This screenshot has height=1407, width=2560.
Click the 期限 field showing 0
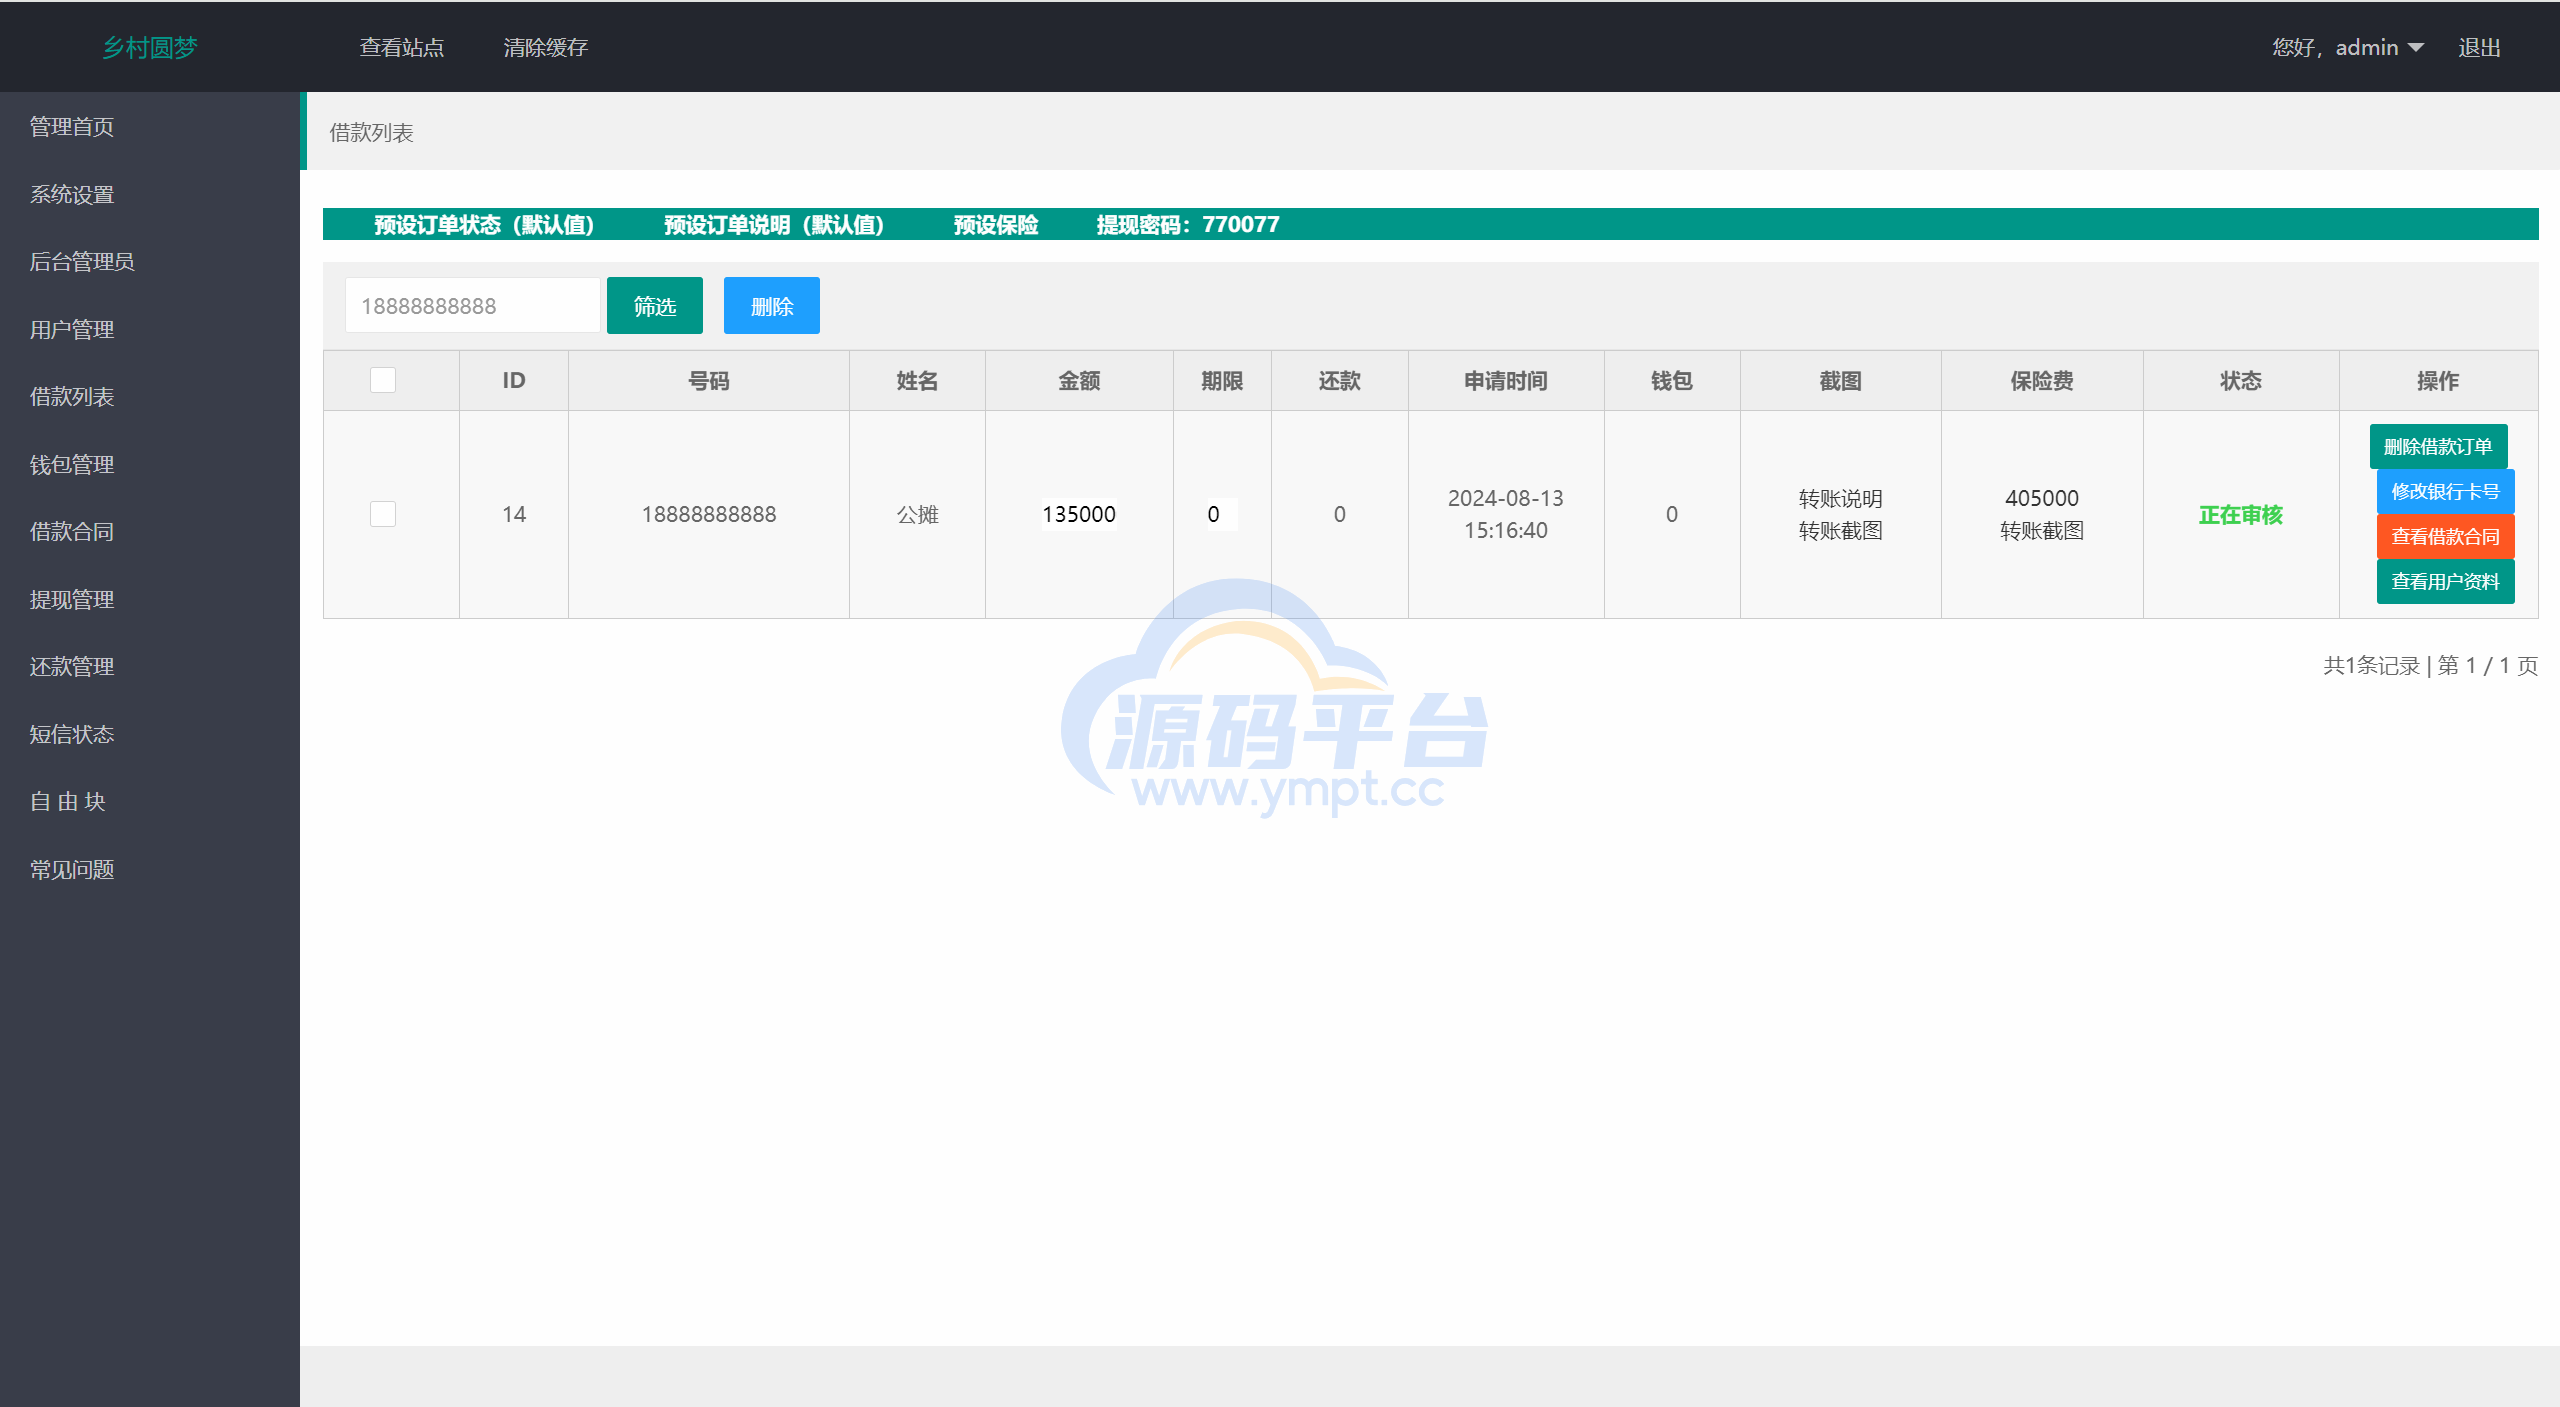coord(1221,515)
